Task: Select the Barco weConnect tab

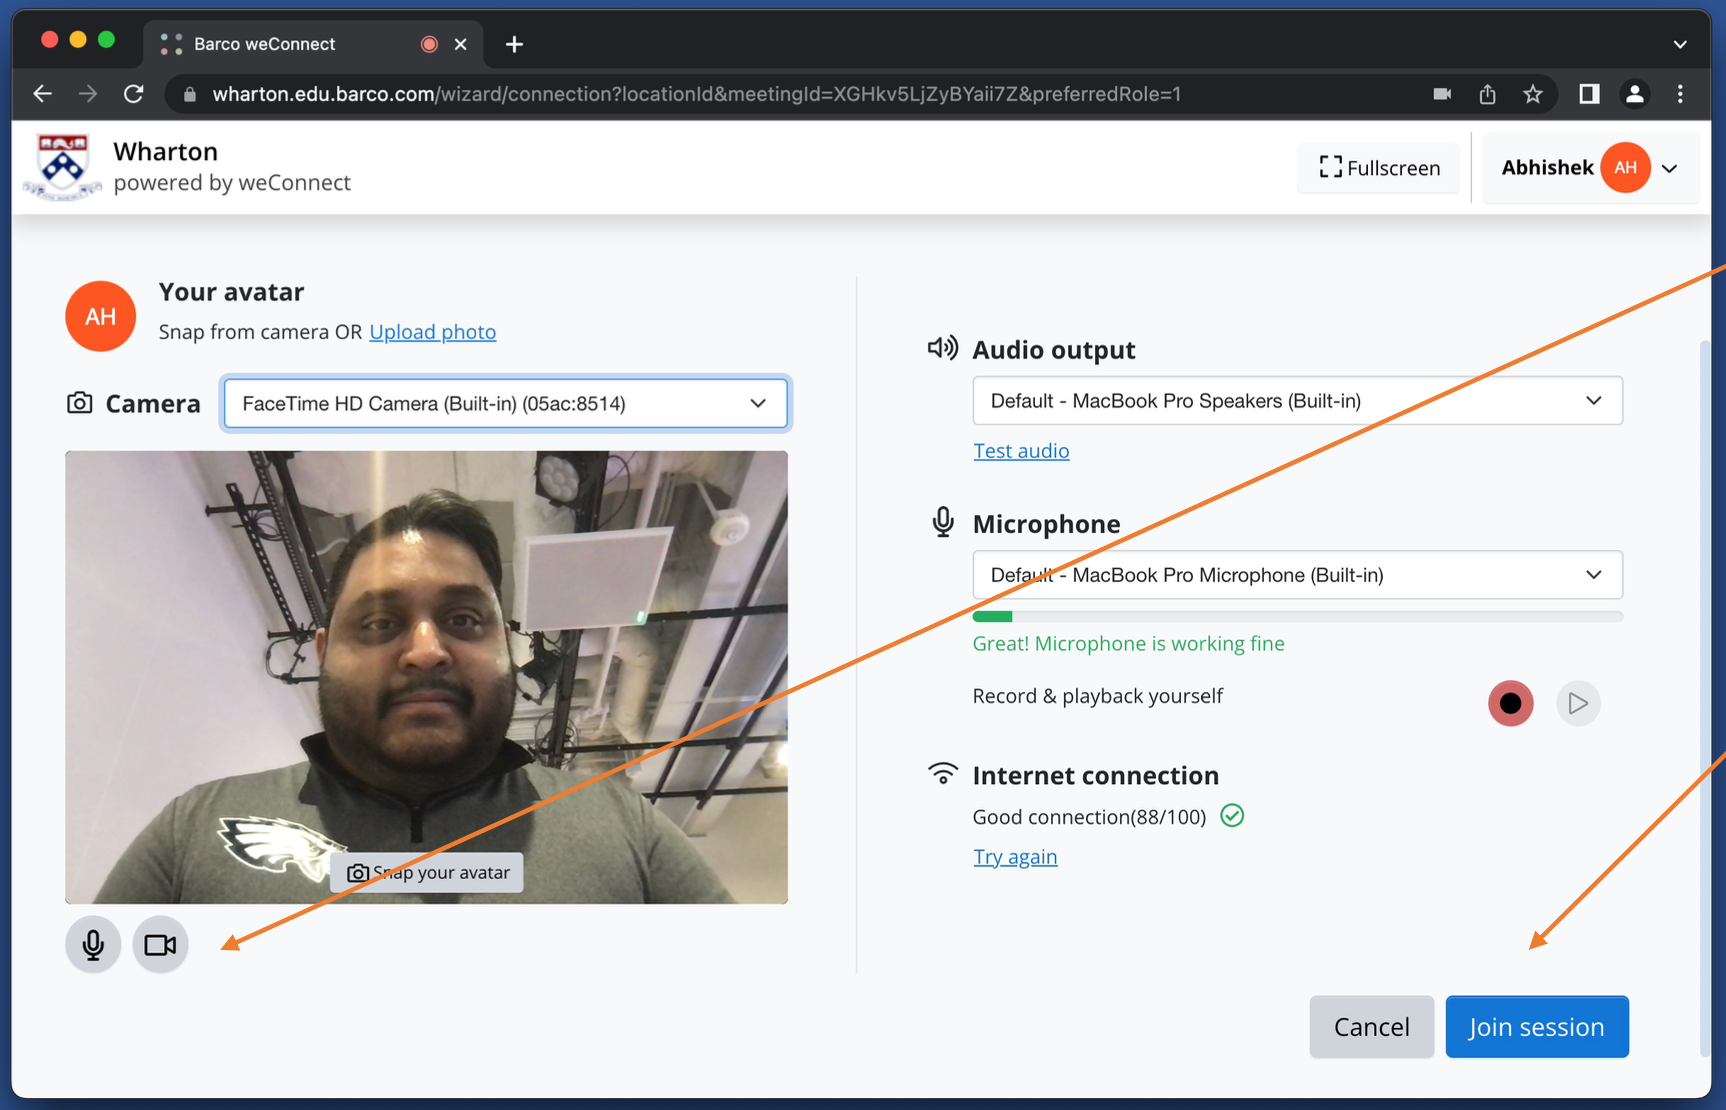Action: click(x=314, y=44)
